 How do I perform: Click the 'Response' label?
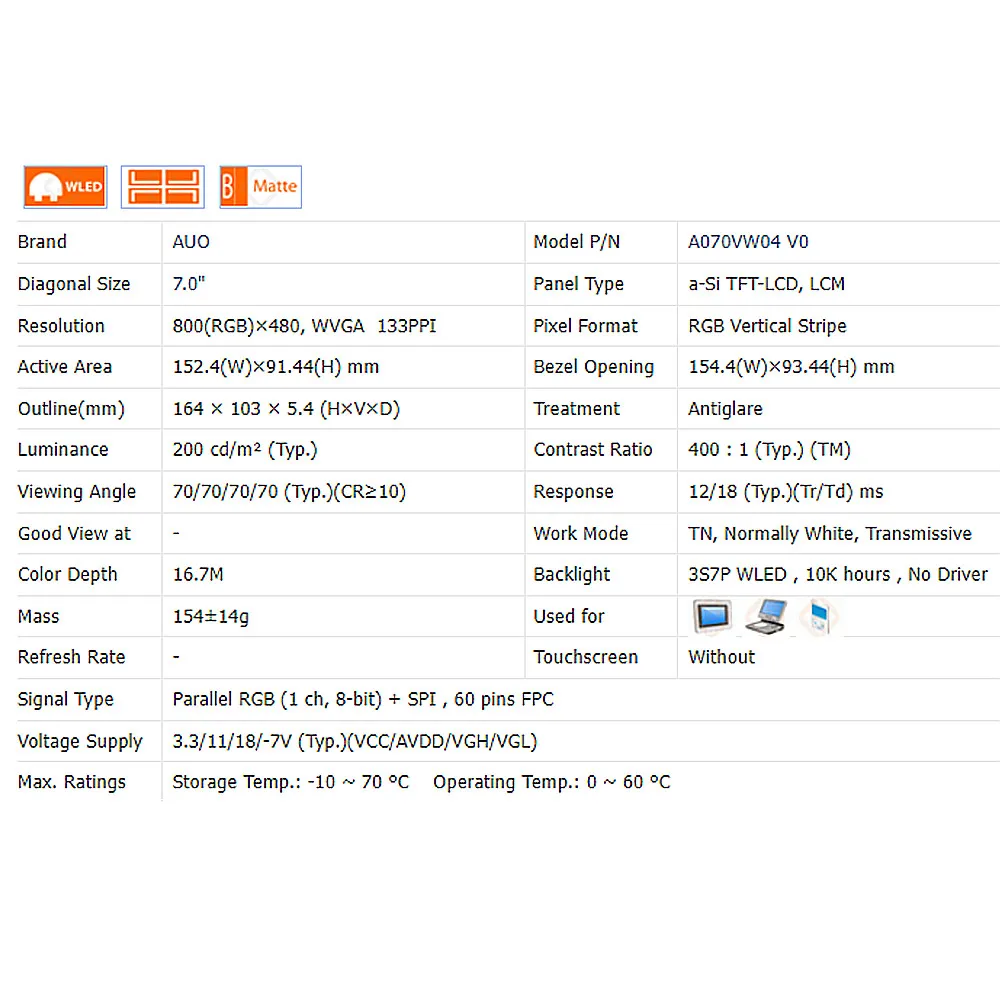[573, 492]
